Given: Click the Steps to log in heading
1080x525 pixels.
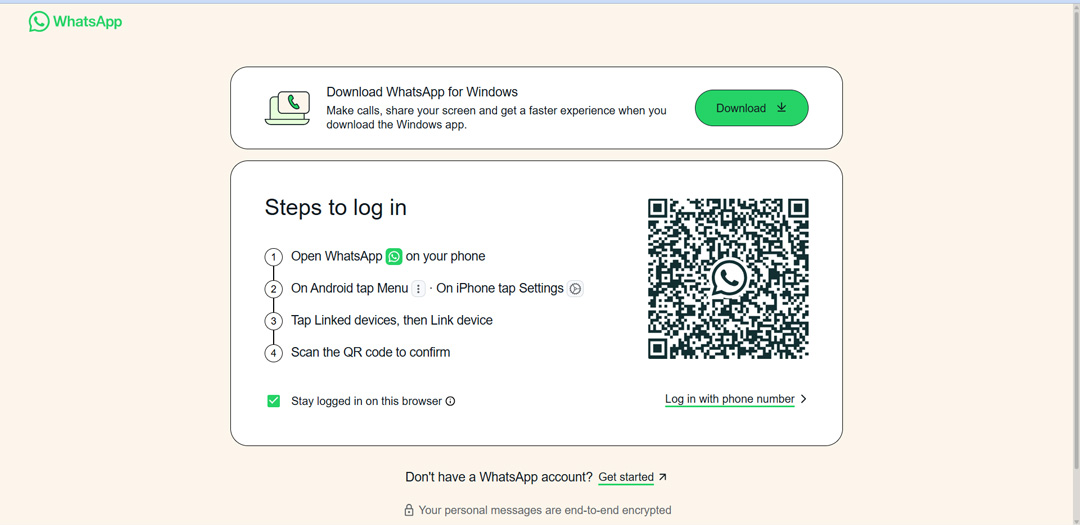Looking at the screenshot, I should (x=335, y=208).
